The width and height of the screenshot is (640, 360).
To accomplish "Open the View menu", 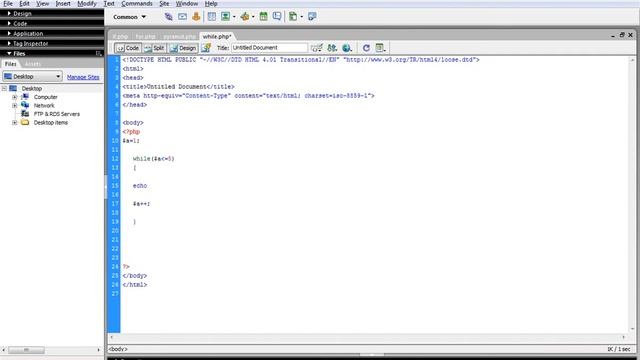I will (x=42, y=4).
